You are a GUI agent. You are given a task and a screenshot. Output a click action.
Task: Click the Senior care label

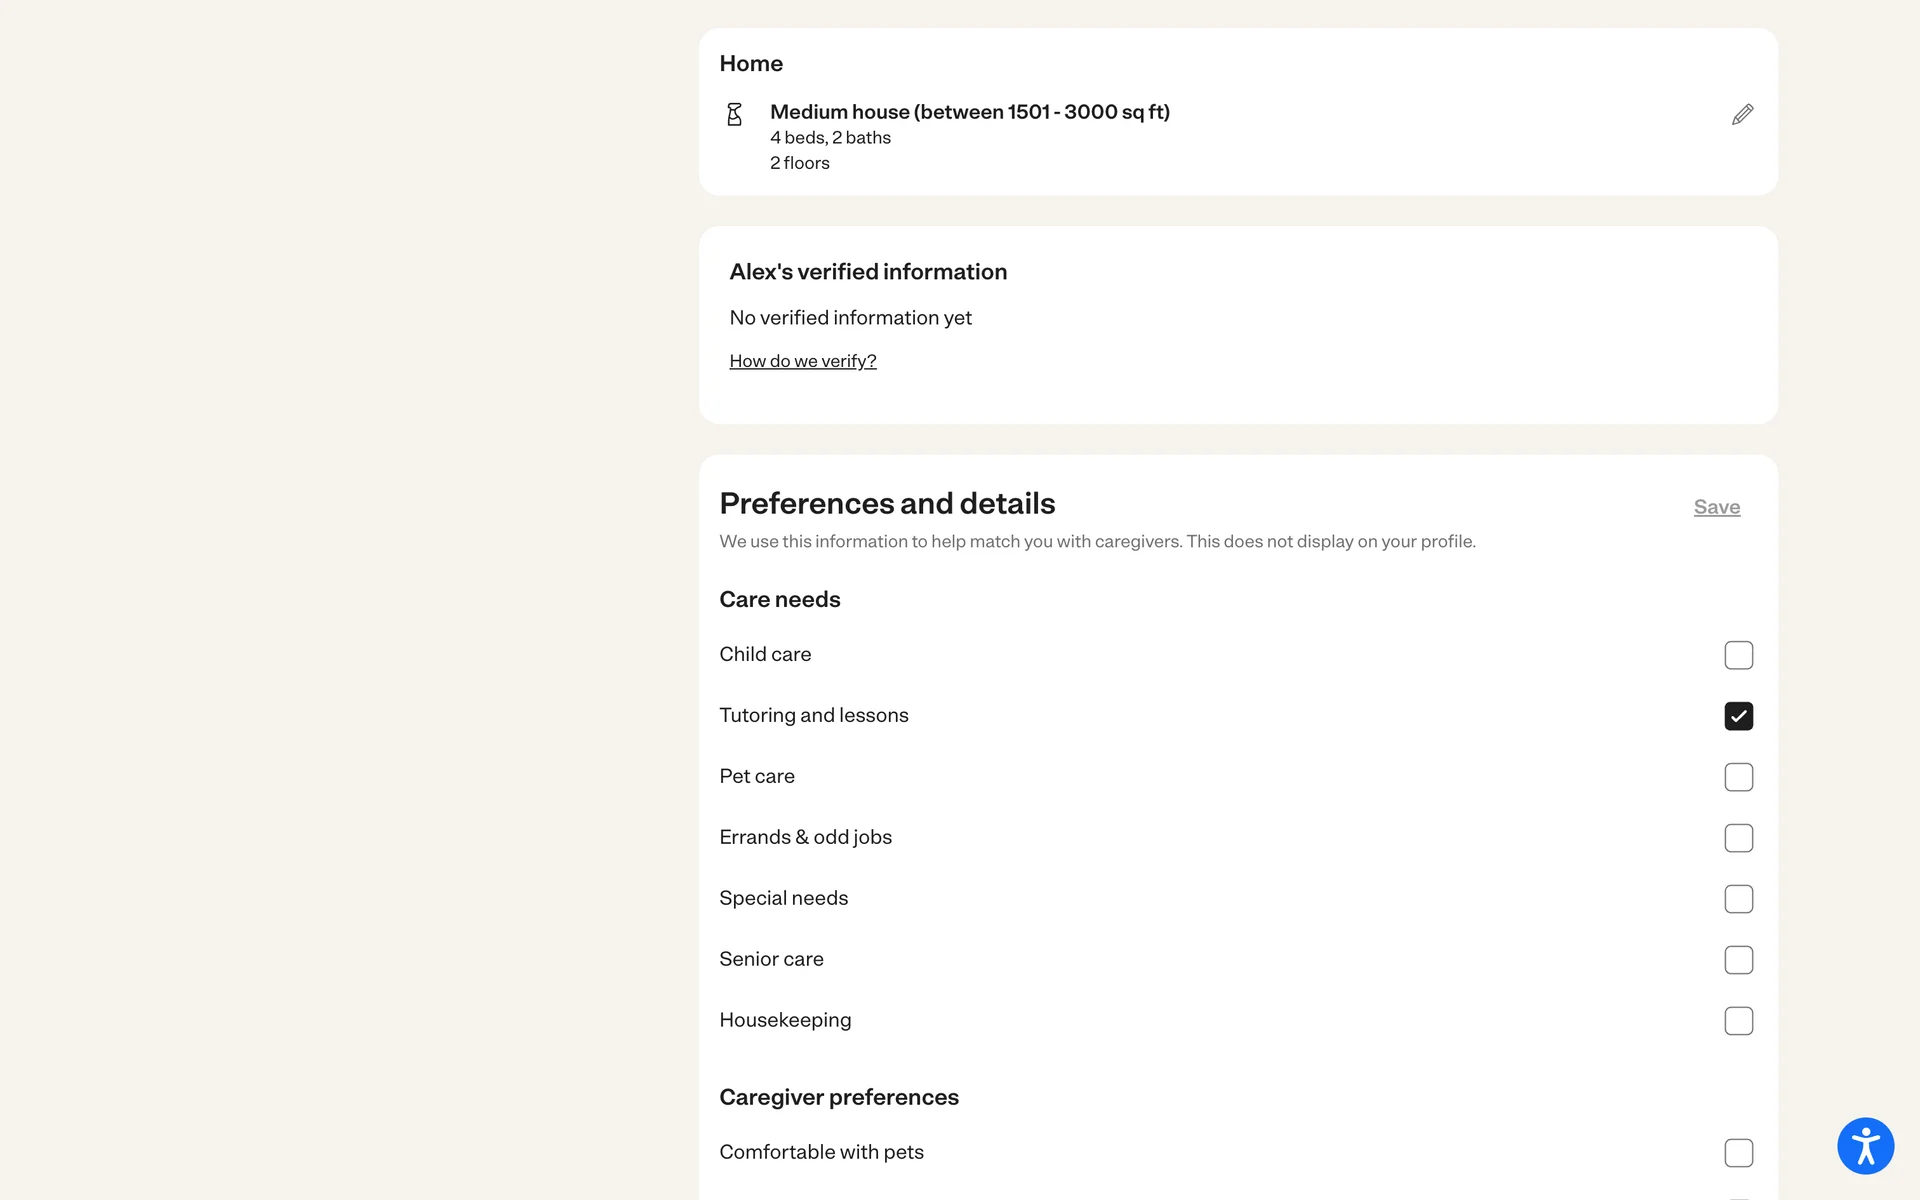coord(771,959)
